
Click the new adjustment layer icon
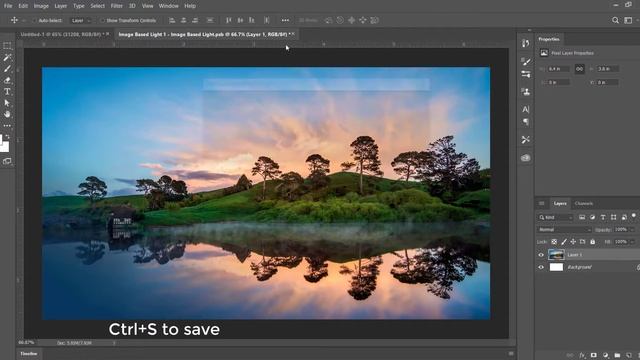[x=606, y=356]
